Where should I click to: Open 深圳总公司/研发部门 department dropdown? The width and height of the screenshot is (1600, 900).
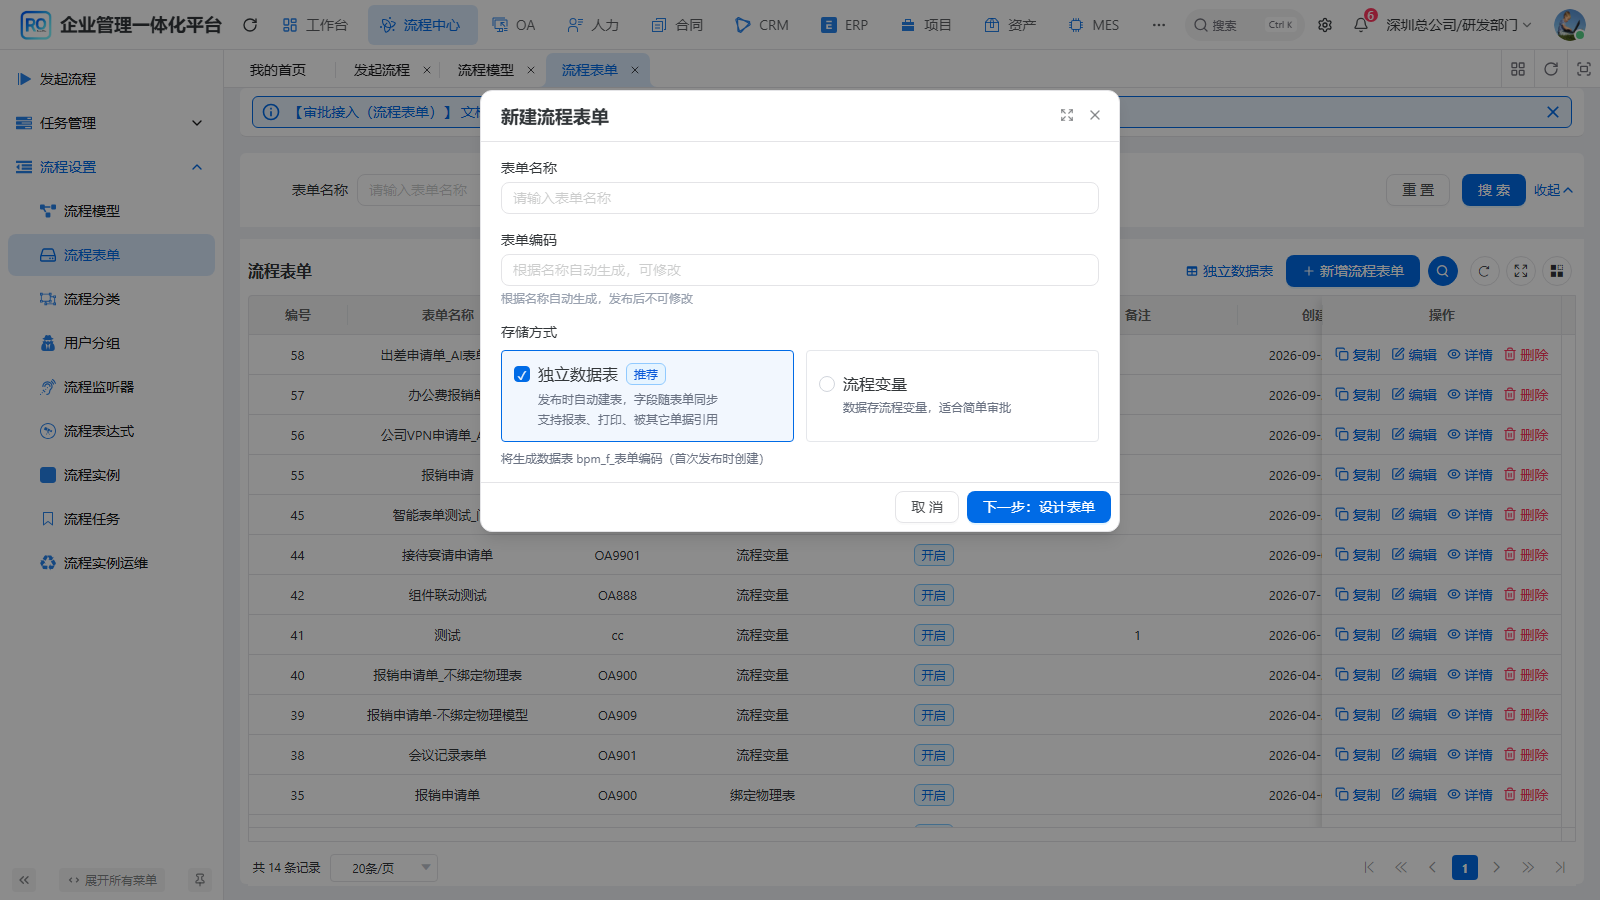tap(1459, 25)
